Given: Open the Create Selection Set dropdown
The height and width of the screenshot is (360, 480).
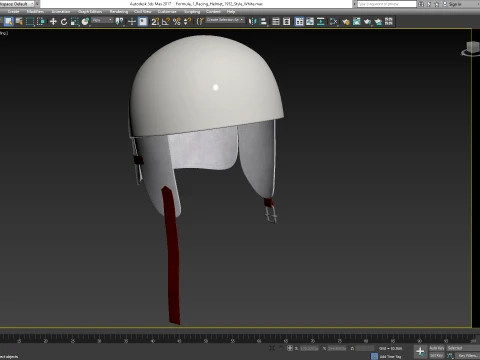Looking at the screenshot, I should point(225,20).
